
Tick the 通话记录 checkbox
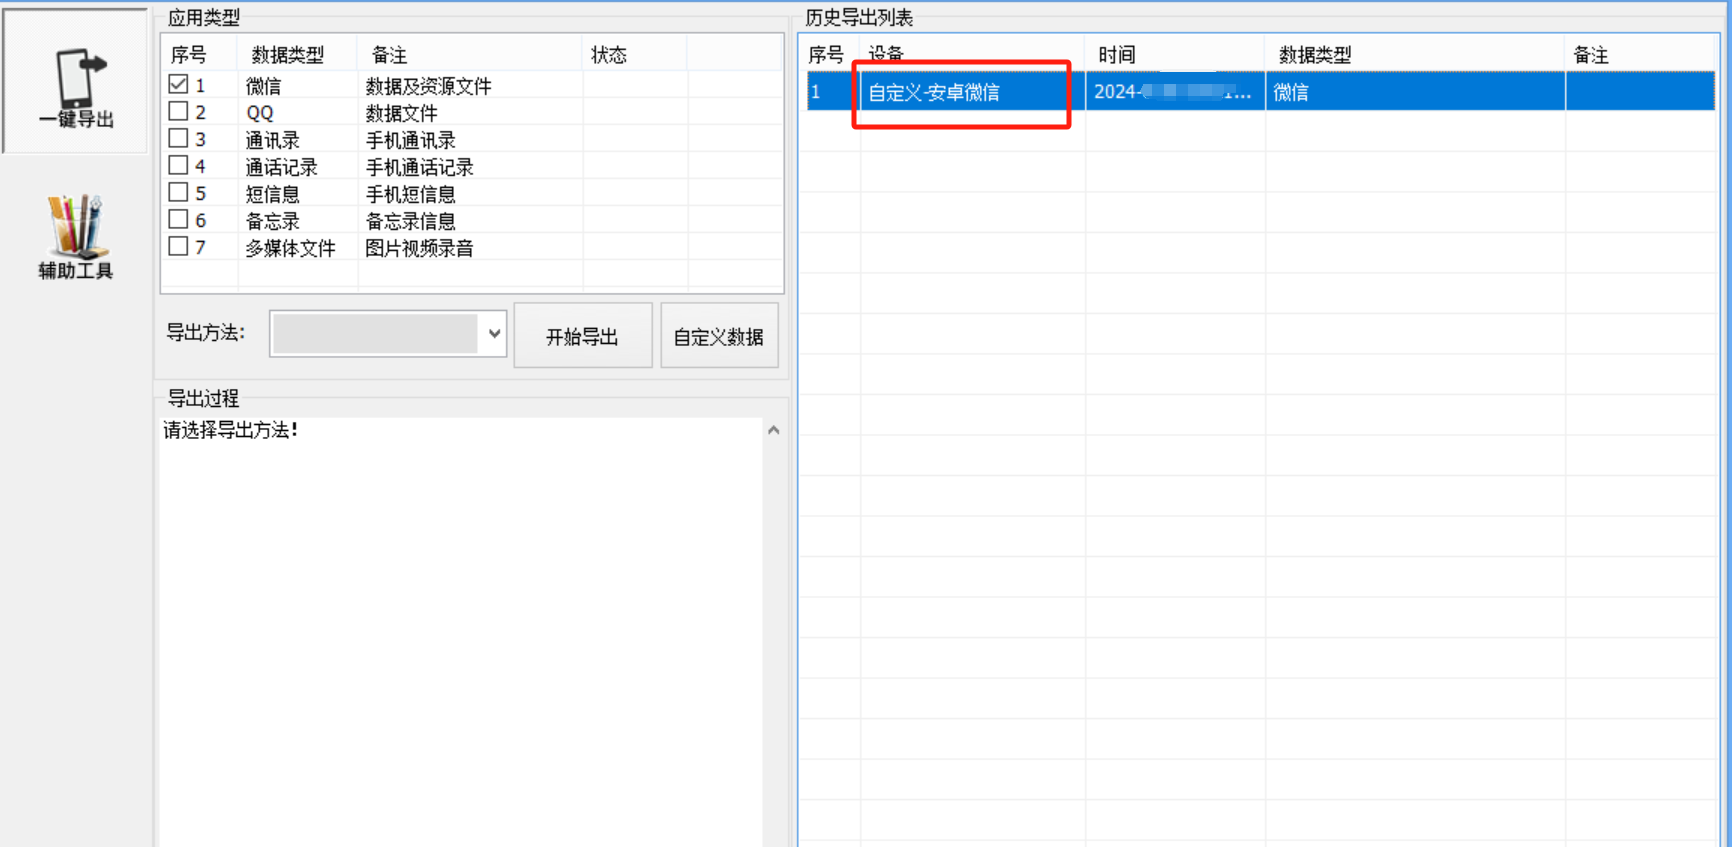point(179,166)
